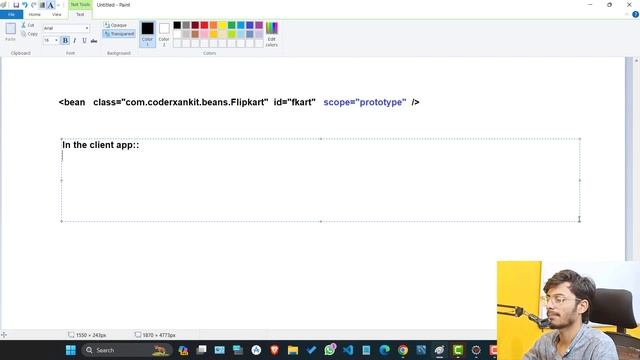Viewport: 640px width, 360px height.
Task: Open Edit colors dialog
Action: 271,34
